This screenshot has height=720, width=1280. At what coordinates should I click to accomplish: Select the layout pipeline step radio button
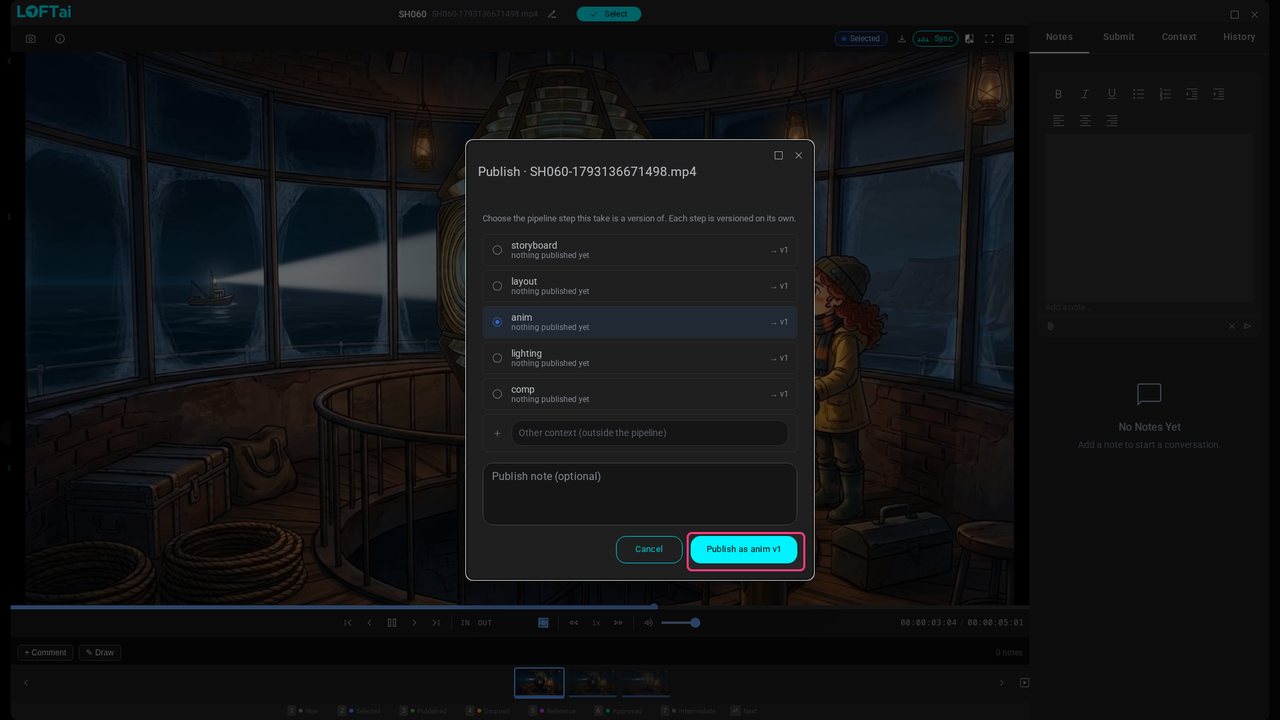[x=497, y=286]
